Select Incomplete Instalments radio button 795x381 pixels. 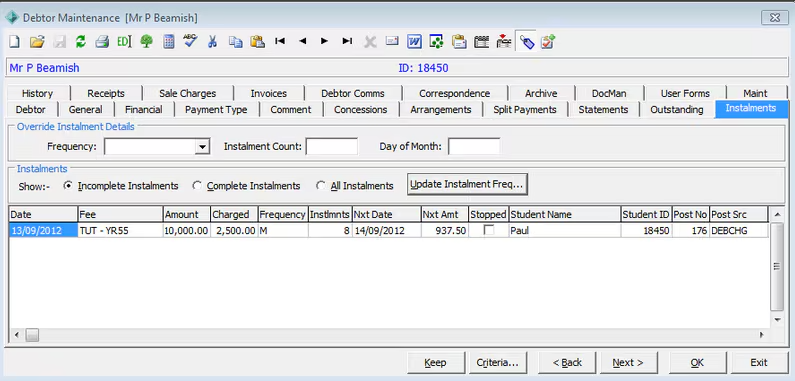coord(67,186)
